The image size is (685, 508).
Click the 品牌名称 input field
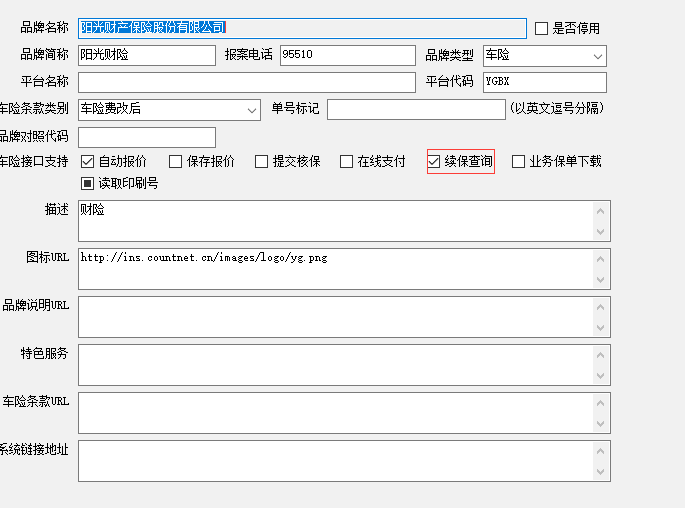302,28
